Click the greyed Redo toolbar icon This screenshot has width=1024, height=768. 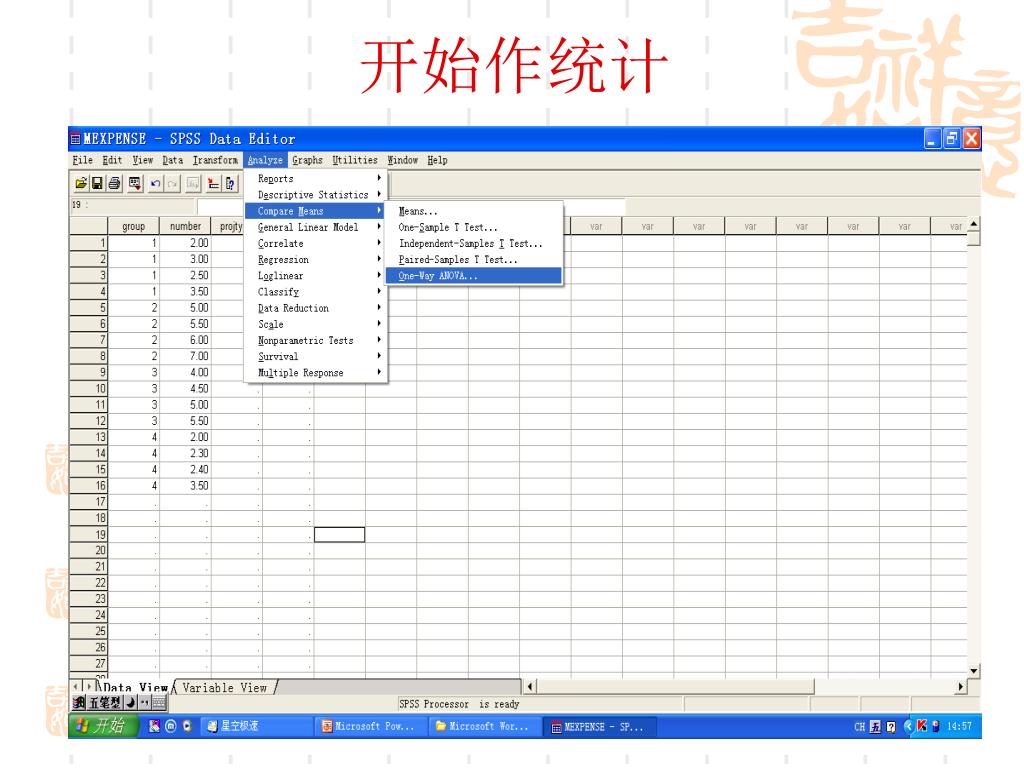[x=172, y=184]
